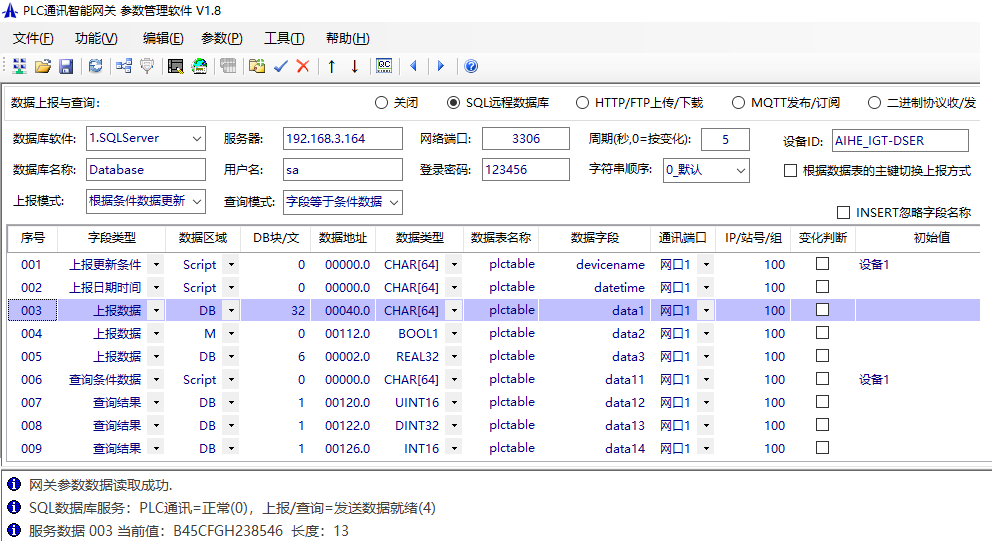This screenshot has height=541, width=992.
Task: Click the red X delete icon
Action: click(302, 66)
